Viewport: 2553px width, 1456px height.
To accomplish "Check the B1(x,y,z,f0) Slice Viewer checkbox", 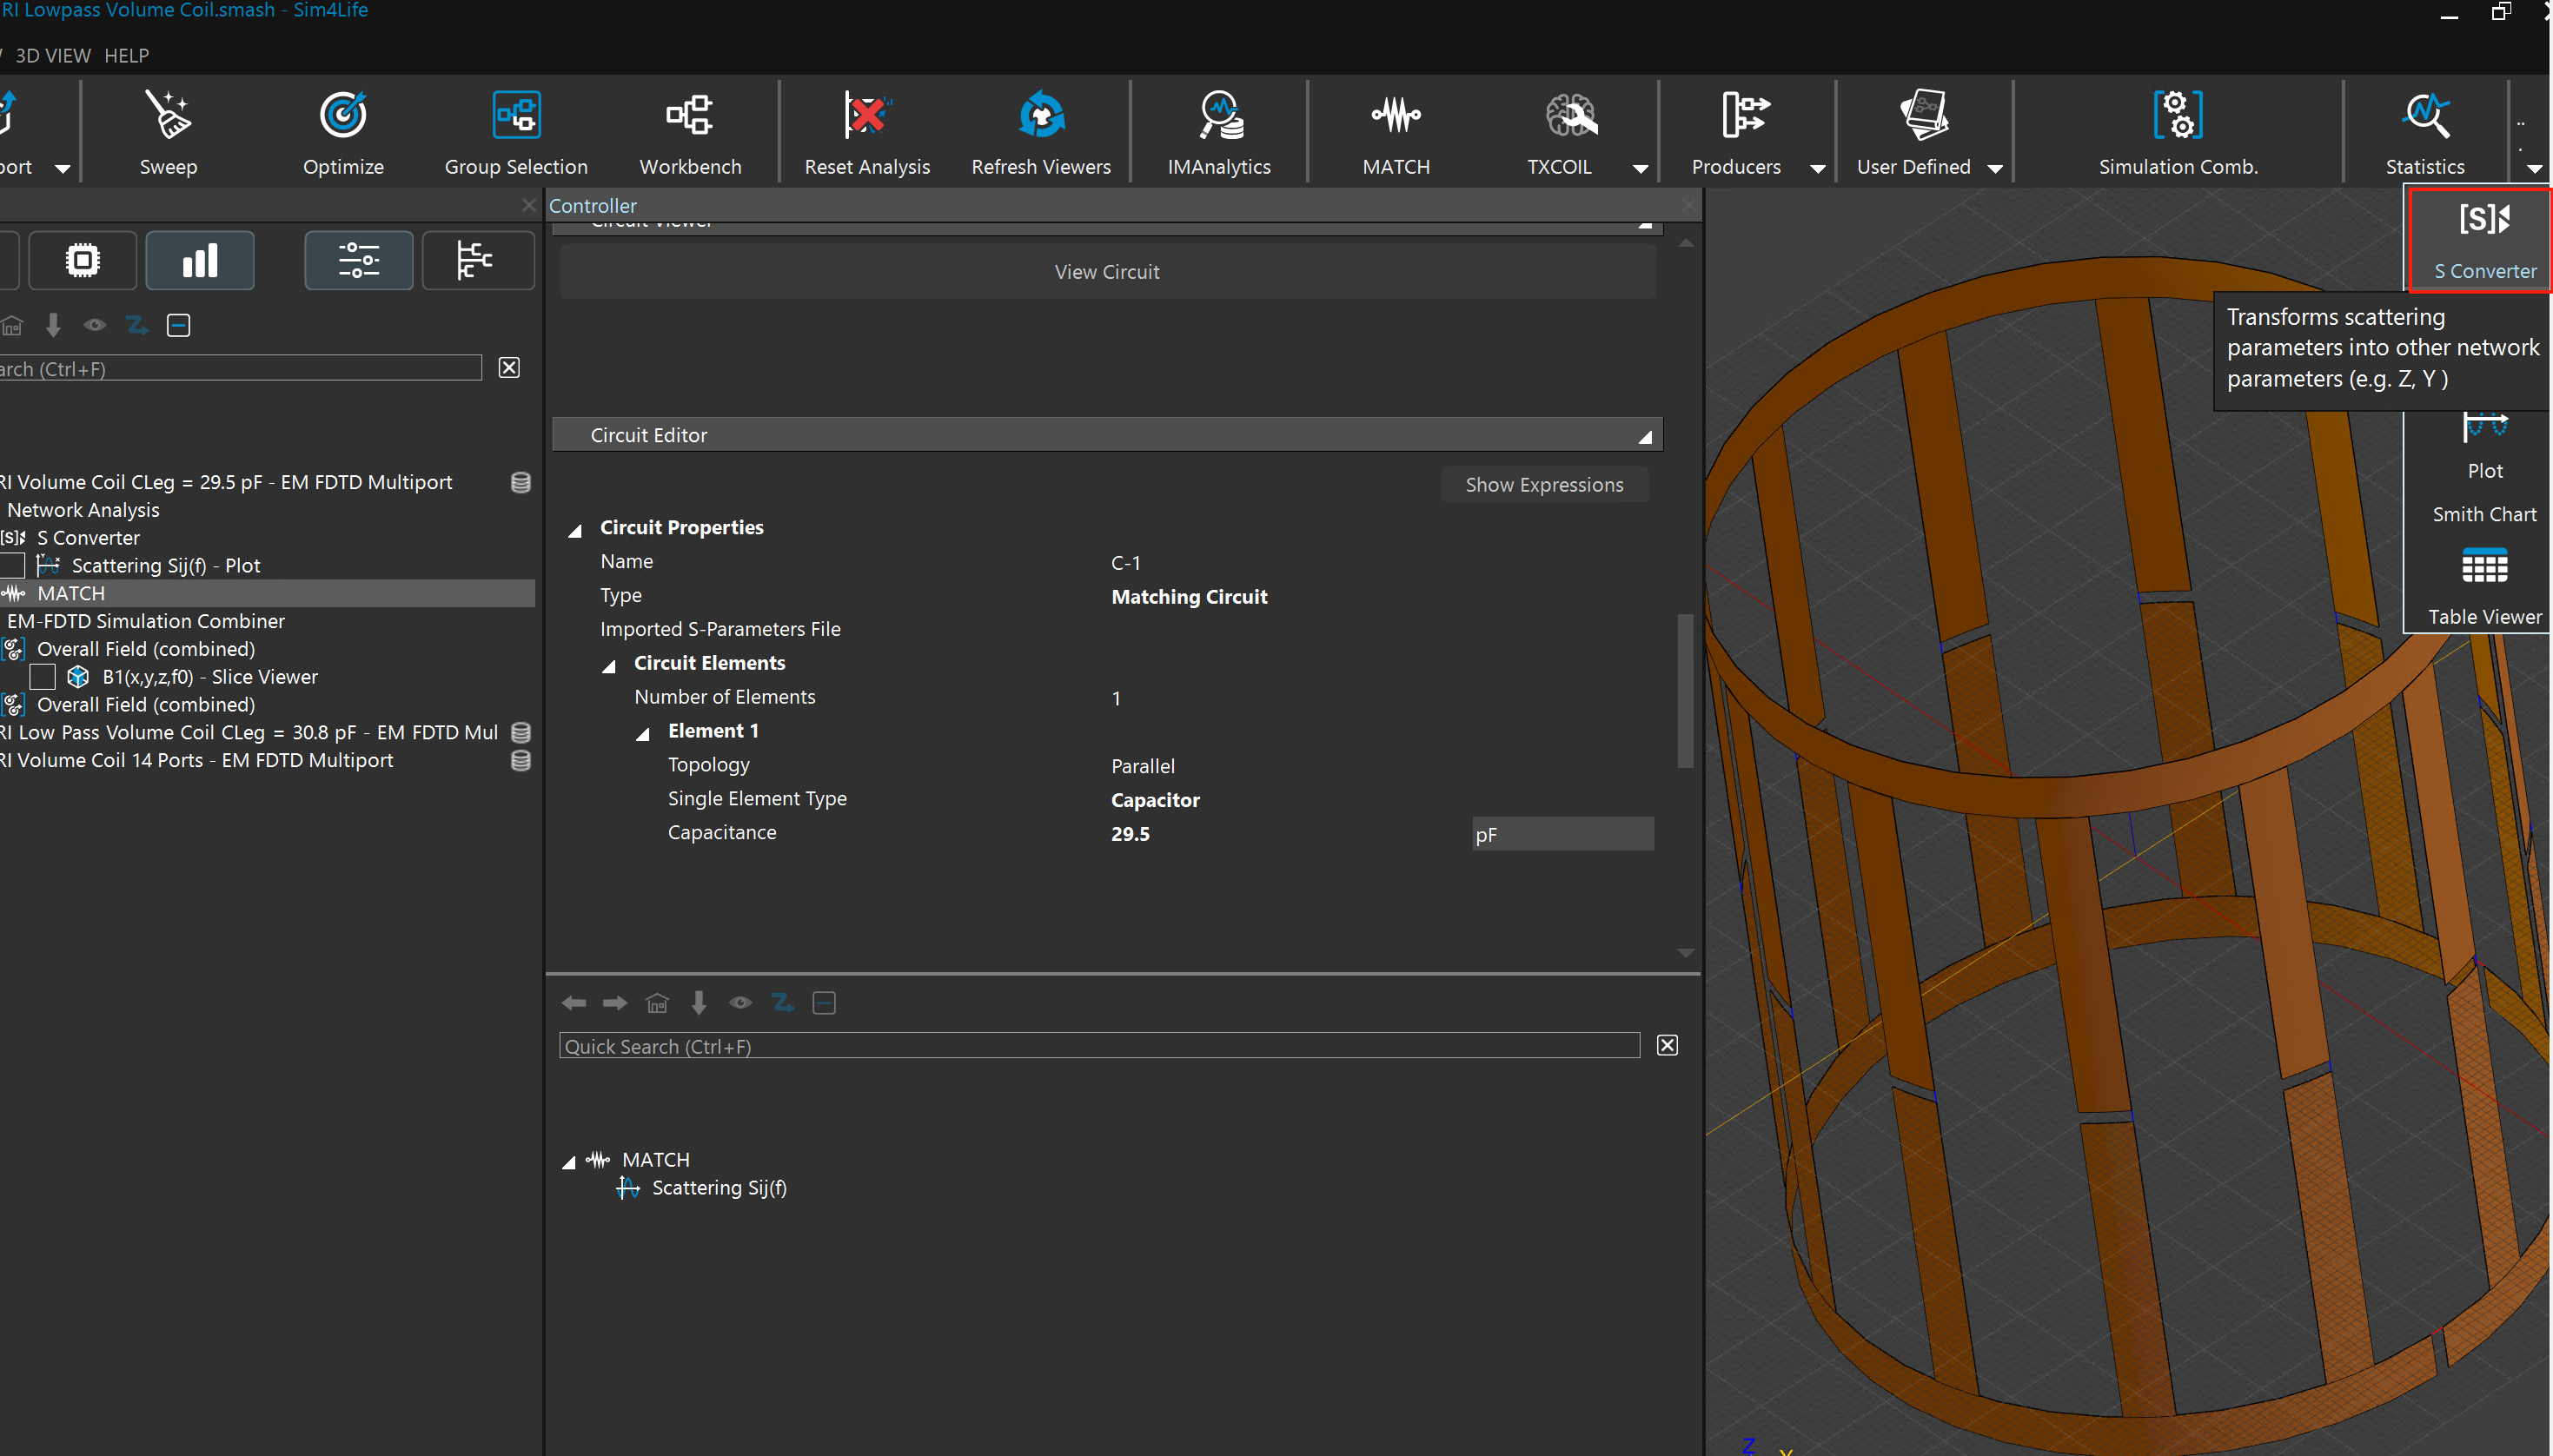I will pos(43,677).
